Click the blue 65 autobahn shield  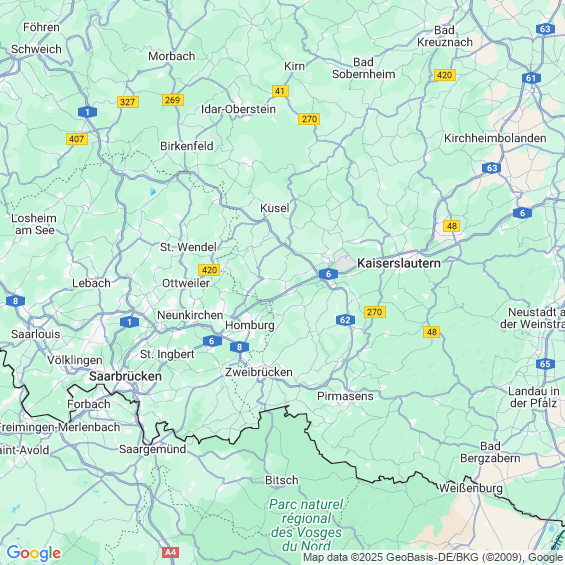tap(545, 364)
